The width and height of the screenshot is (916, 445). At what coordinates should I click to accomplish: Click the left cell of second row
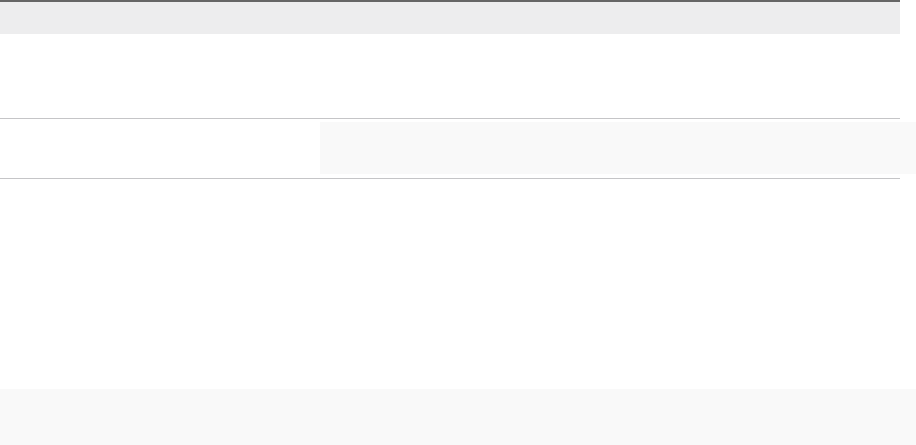160,148
